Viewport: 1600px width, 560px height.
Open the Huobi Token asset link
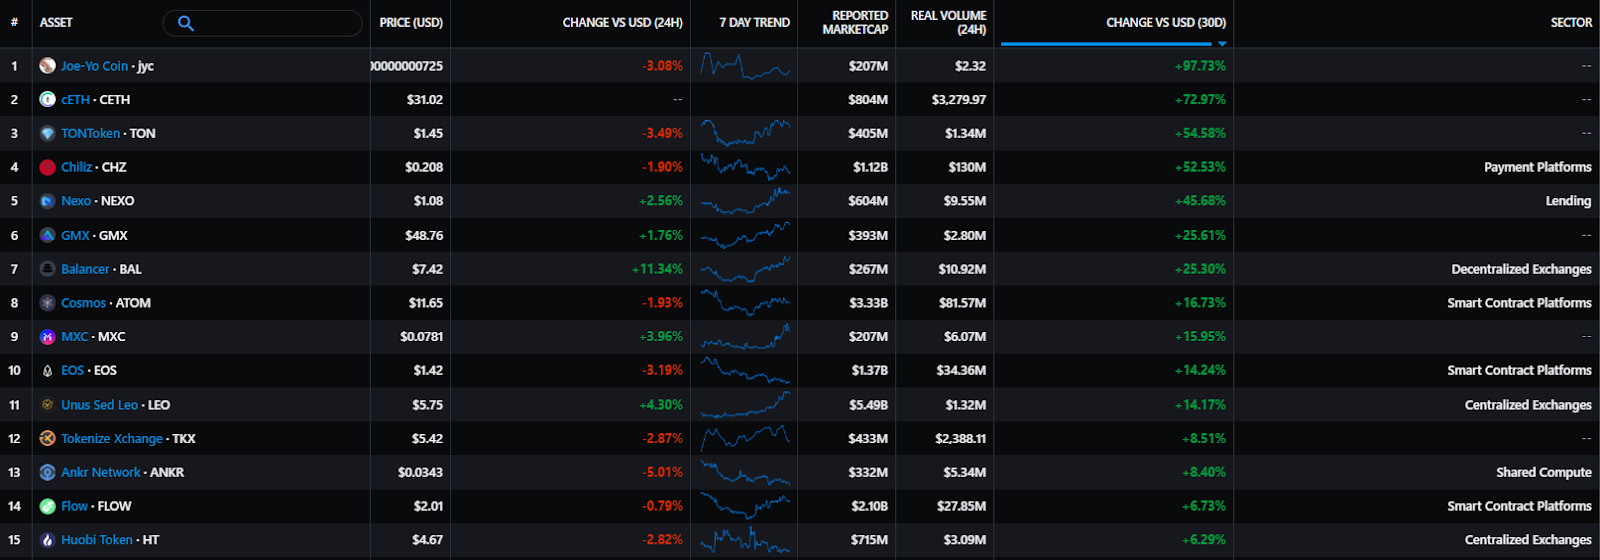click(96, 540)
